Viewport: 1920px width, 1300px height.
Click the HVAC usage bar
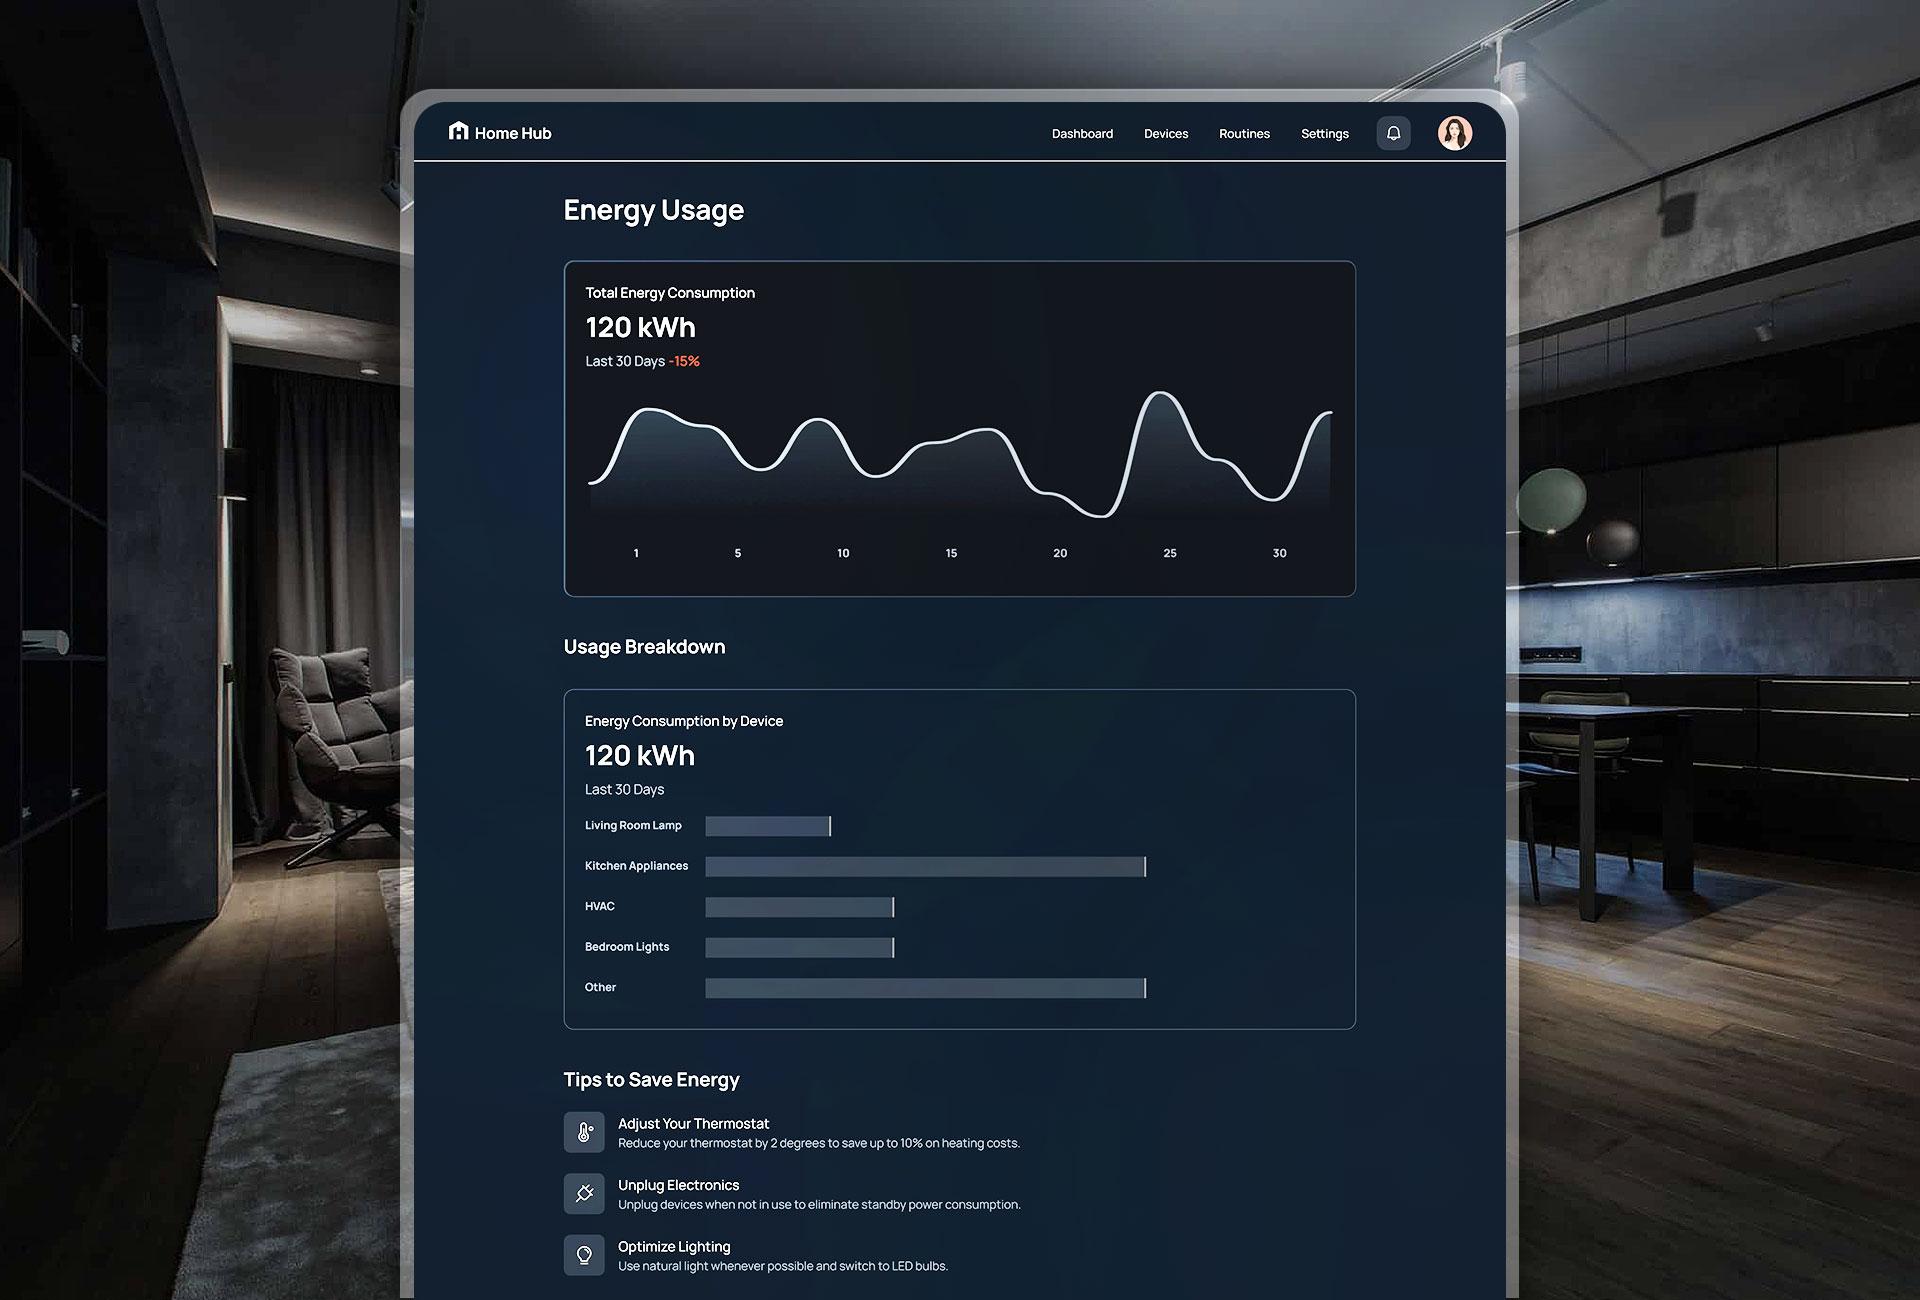point(799,907)
